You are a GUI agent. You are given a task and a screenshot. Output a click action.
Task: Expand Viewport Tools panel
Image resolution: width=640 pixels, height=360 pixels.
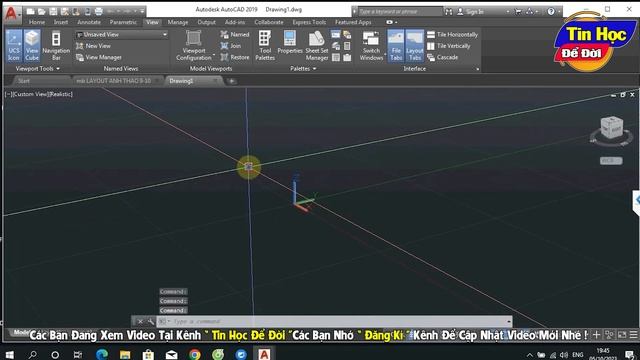coord(38,69)
